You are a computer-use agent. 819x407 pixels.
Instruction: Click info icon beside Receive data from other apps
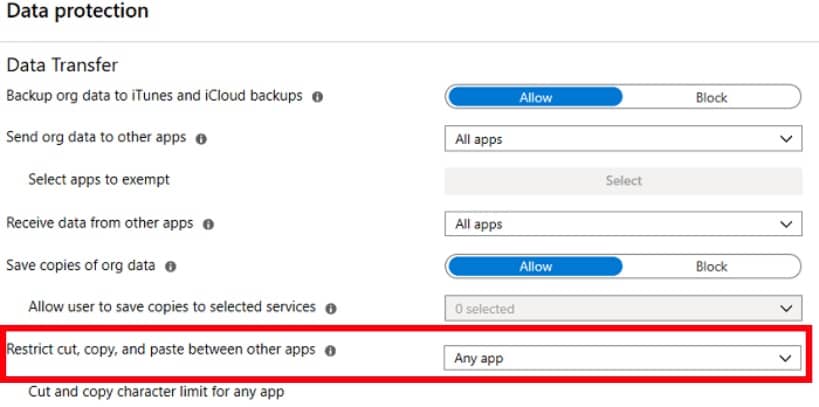(x=208, y=225)
